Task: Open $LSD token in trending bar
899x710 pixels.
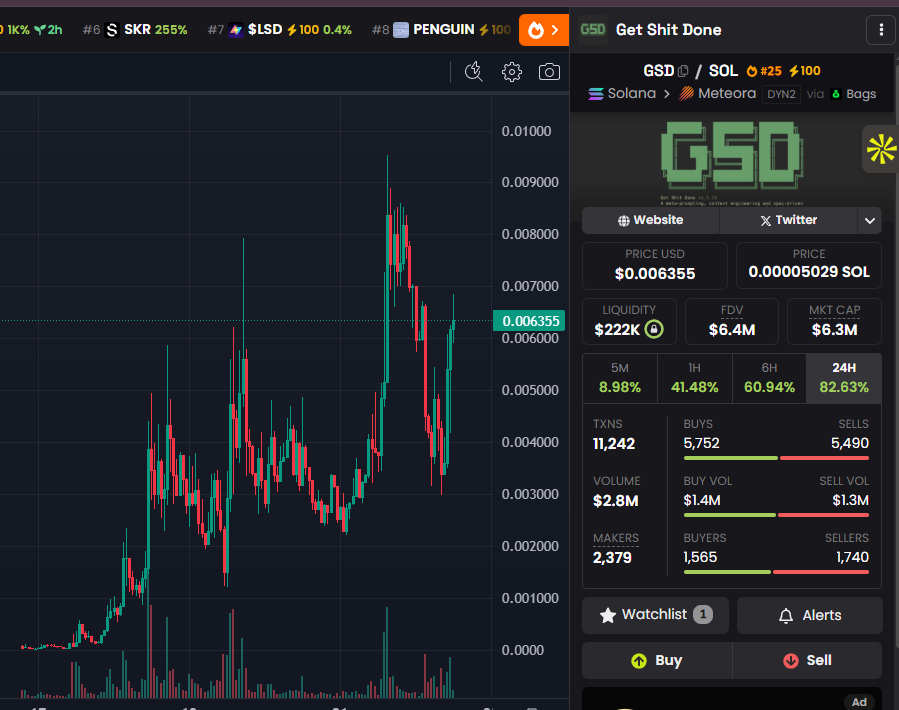Action: pyautogui.click(x=279, y=30)
